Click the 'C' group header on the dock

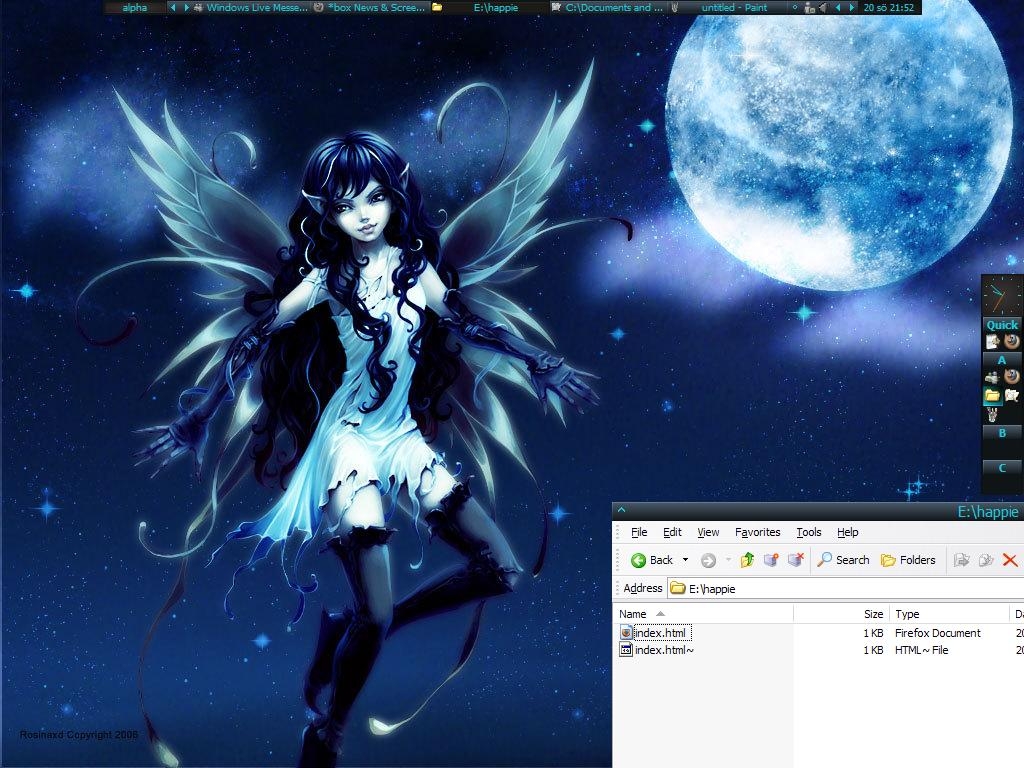(x=1002, y=468)
